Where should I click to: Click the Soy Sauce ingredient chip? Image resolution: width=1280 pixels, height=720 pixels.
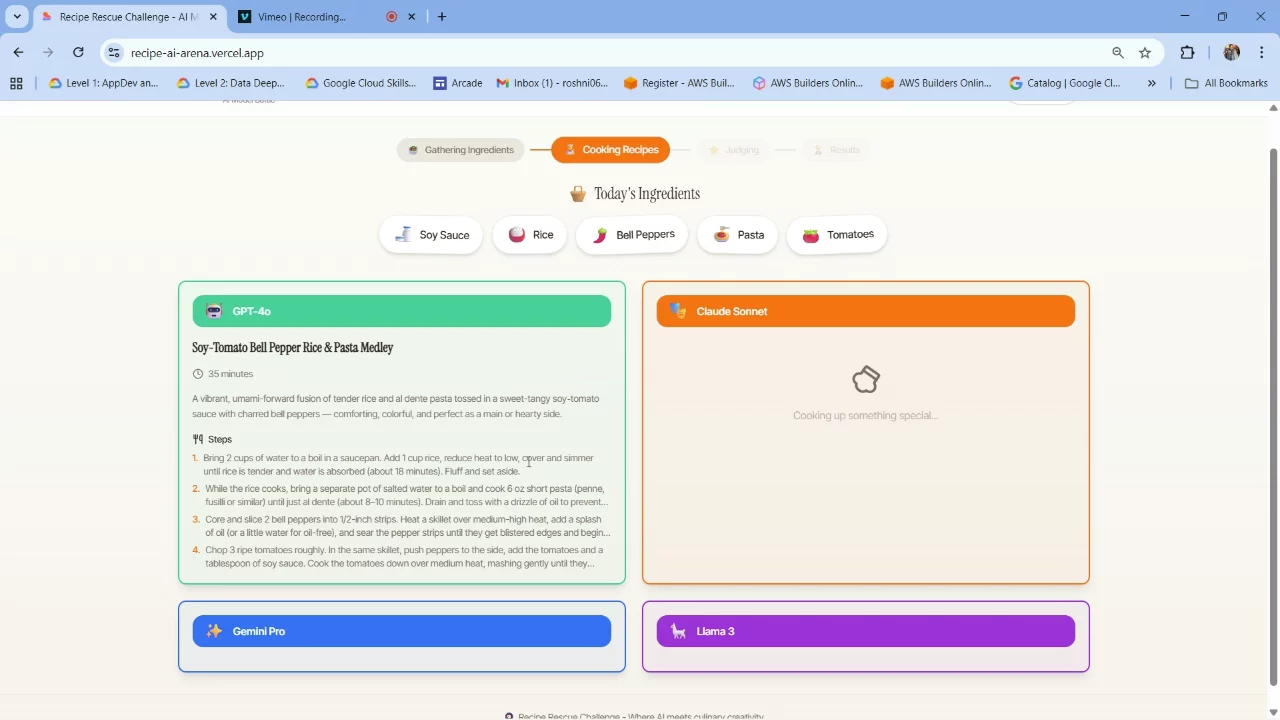pyautogui.click(x=431, y=235)
